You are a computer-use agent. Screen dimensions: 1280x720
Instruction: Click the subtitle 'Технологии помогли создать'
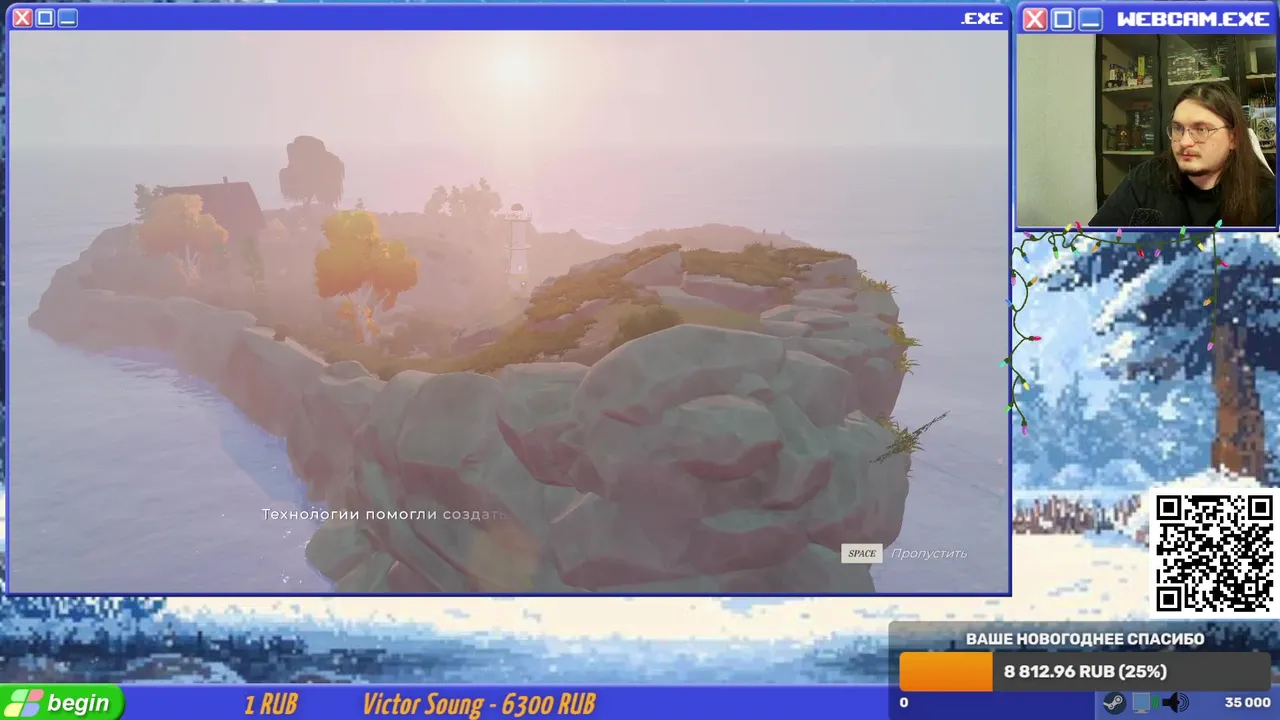pyautogui.click(x=385, y=514)
